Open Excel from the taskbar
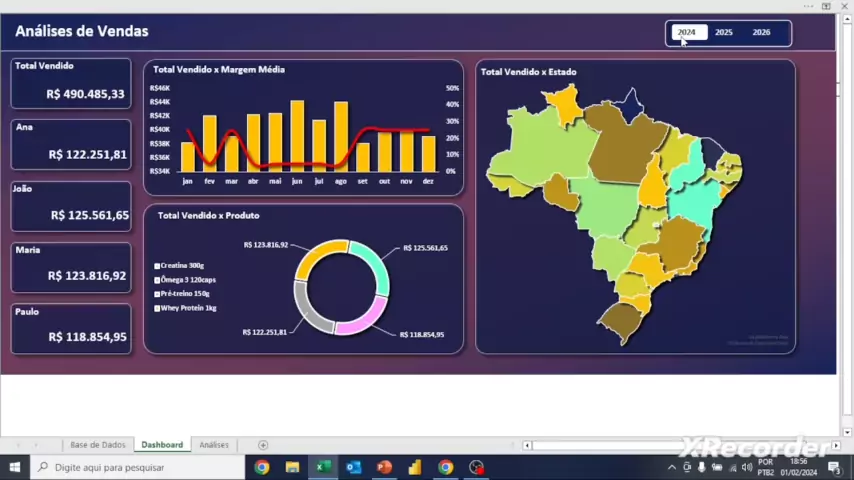 (x=323, y=467)
